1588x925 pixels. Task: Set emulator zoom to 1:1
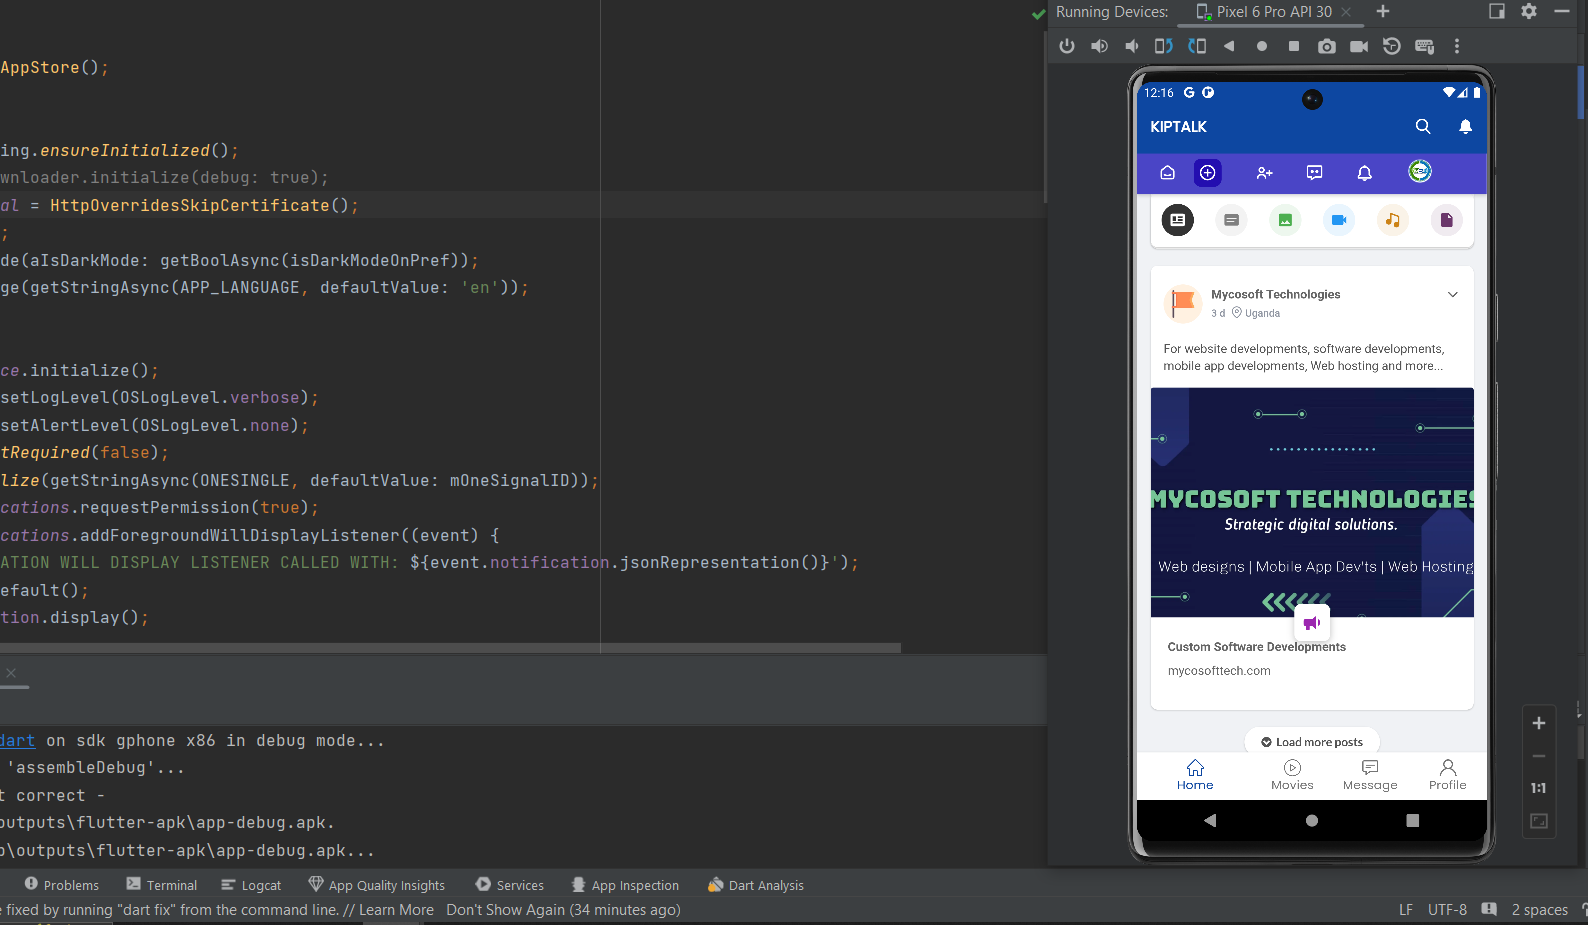(x=1539, y=788)
